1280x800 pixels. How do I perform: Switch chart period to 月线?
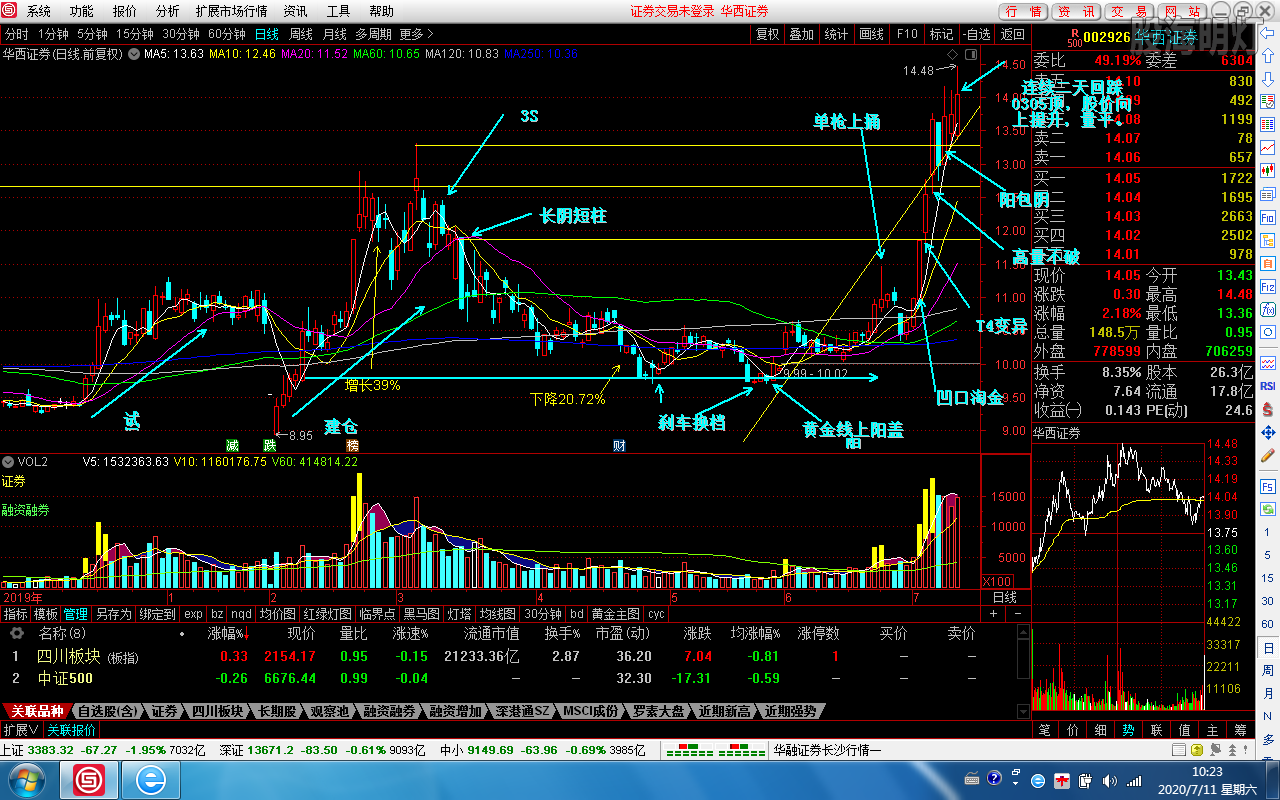tap(334, 34)
